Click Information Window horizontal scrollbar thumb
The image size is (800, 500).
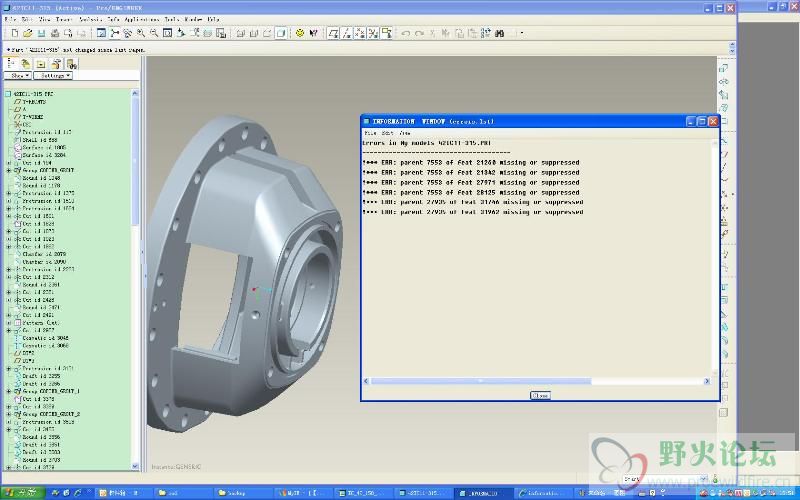coord(481,381)
